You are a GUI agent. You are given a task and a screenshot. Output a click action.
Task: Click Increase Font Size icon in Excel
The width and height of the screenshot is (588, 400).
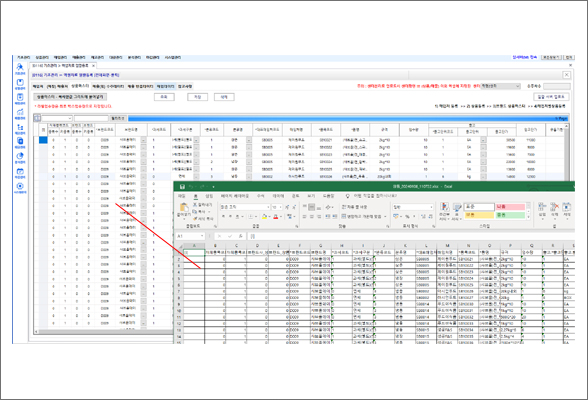pyautogui.click(x=287, y=207)
